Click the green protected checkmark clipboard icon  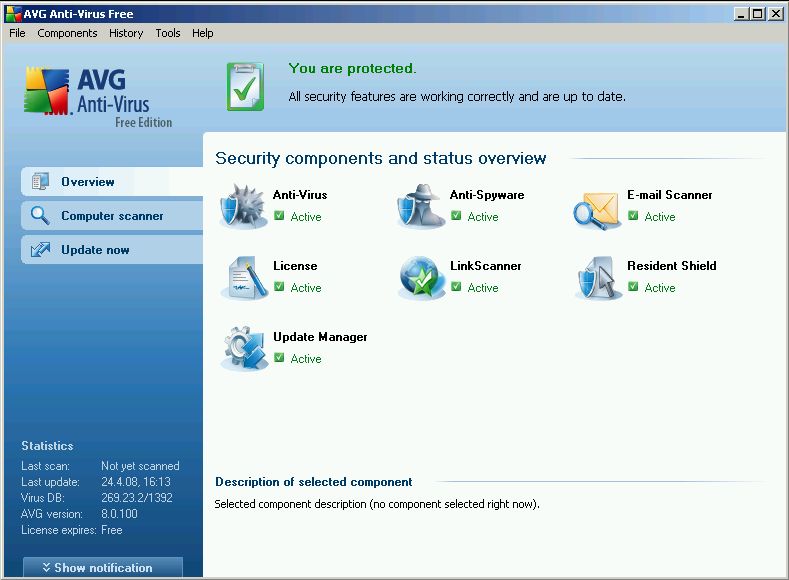click(245, 87)
